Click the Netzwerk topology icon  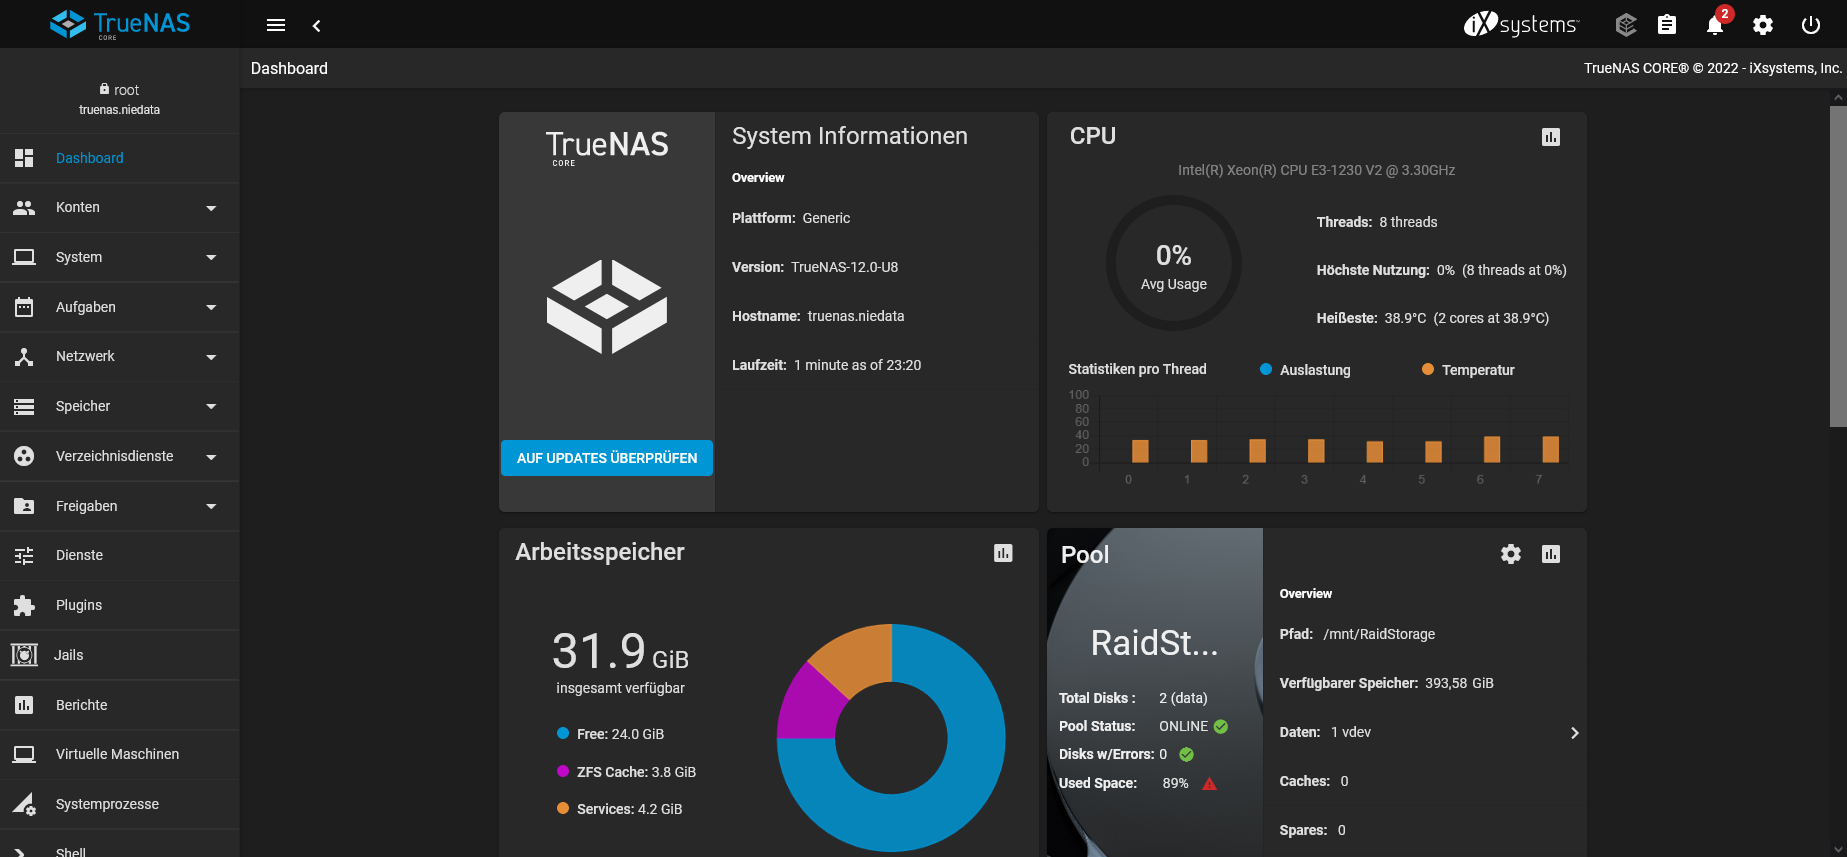coord(24,356)
